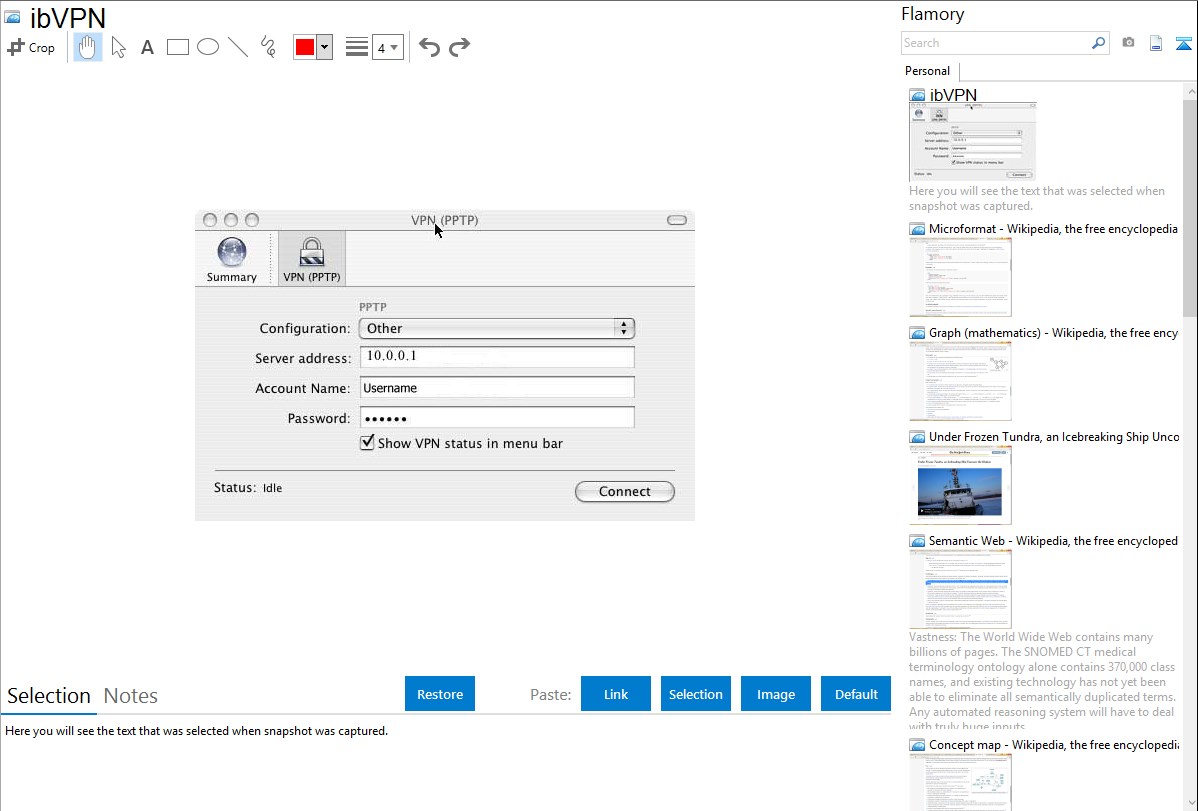Pick the rectangle shape tool
The width and height of the screenshot is (1198, 811).
(178, 47)
